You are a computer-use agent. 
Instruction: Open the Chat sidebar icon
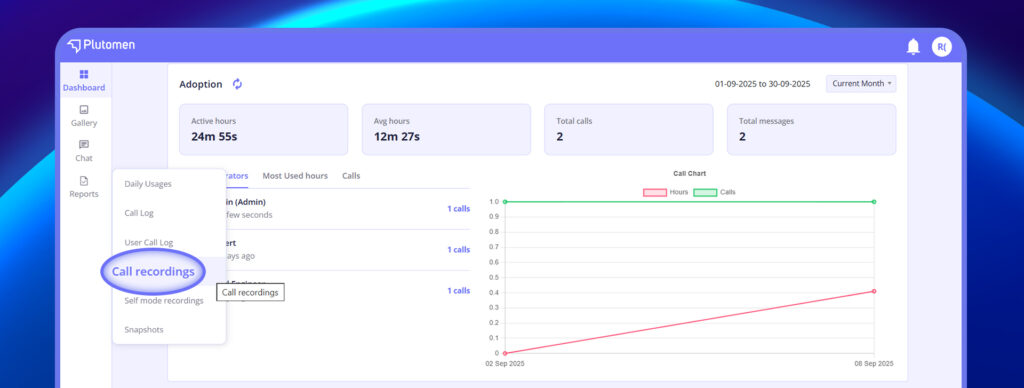point(84,145)
